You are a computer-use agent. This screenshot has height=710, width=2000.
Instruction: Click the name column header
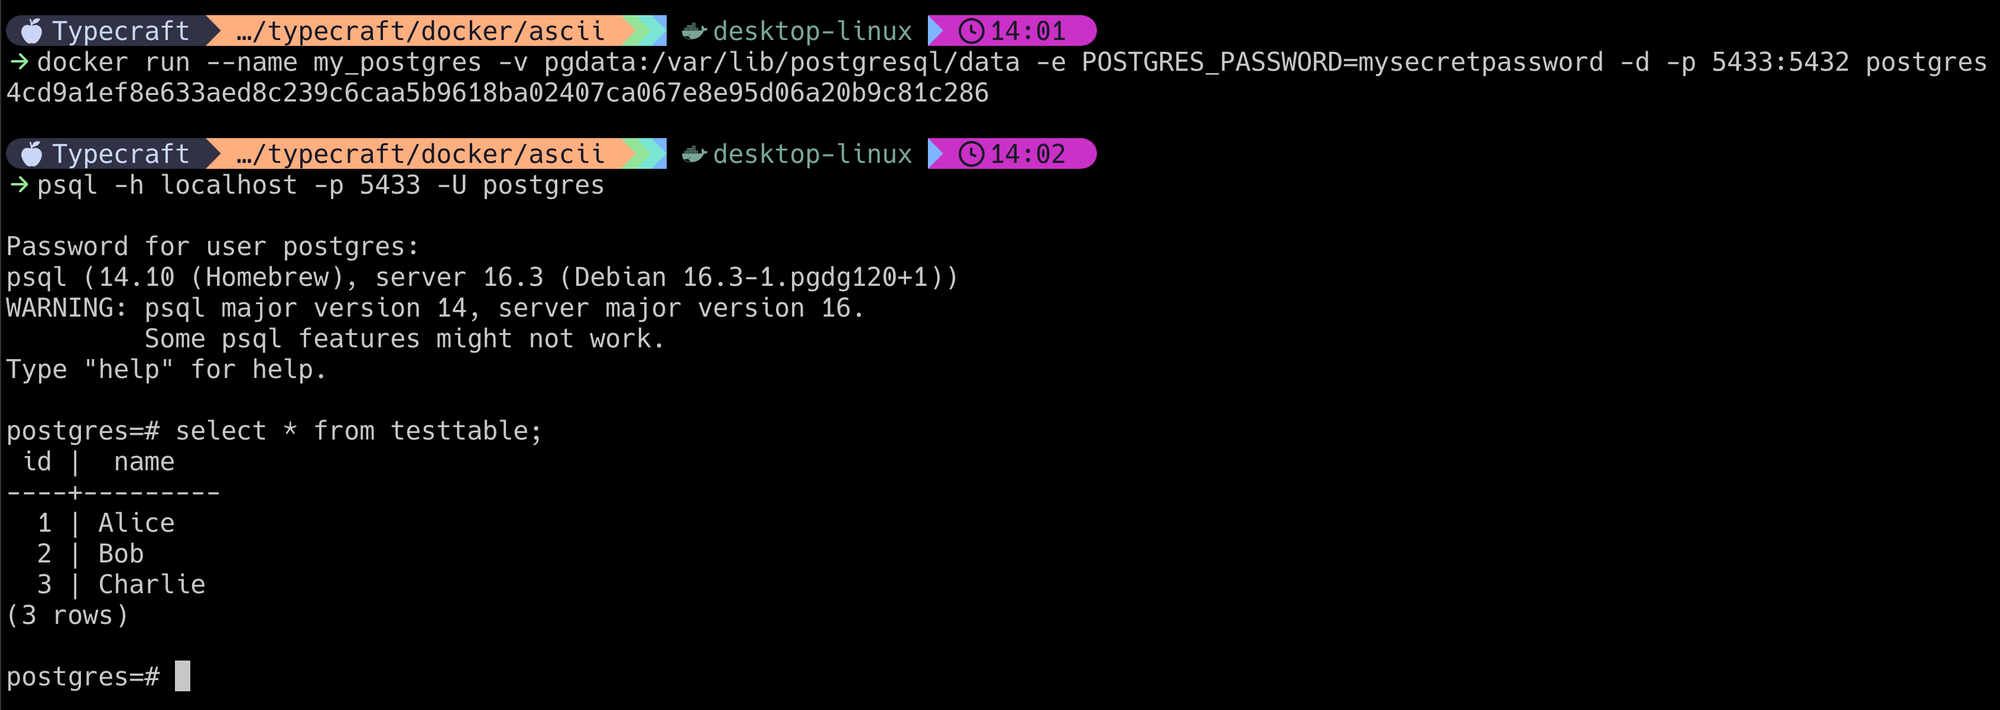click(144, 462)
